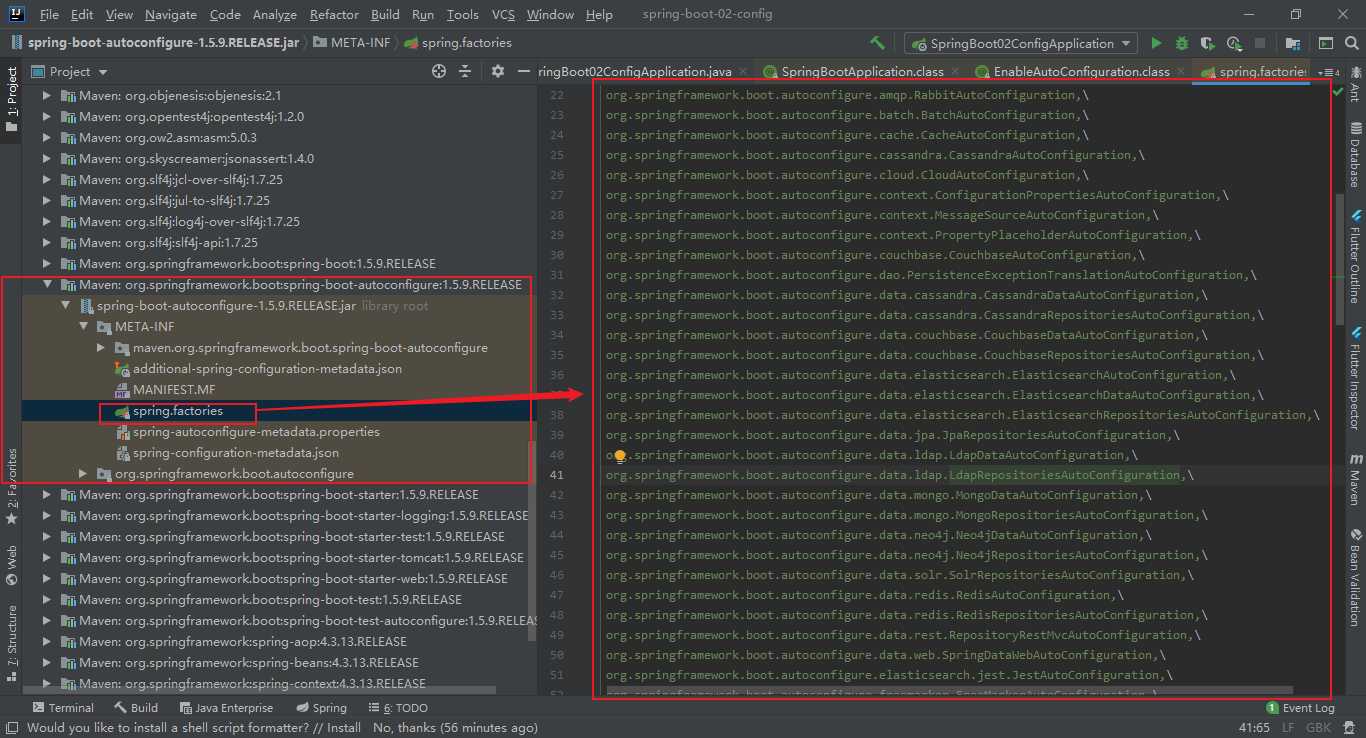This screenshot has height=738, width=1366.
Task: Click the editor vertical scrollbar
Action: coord(1340,258)
